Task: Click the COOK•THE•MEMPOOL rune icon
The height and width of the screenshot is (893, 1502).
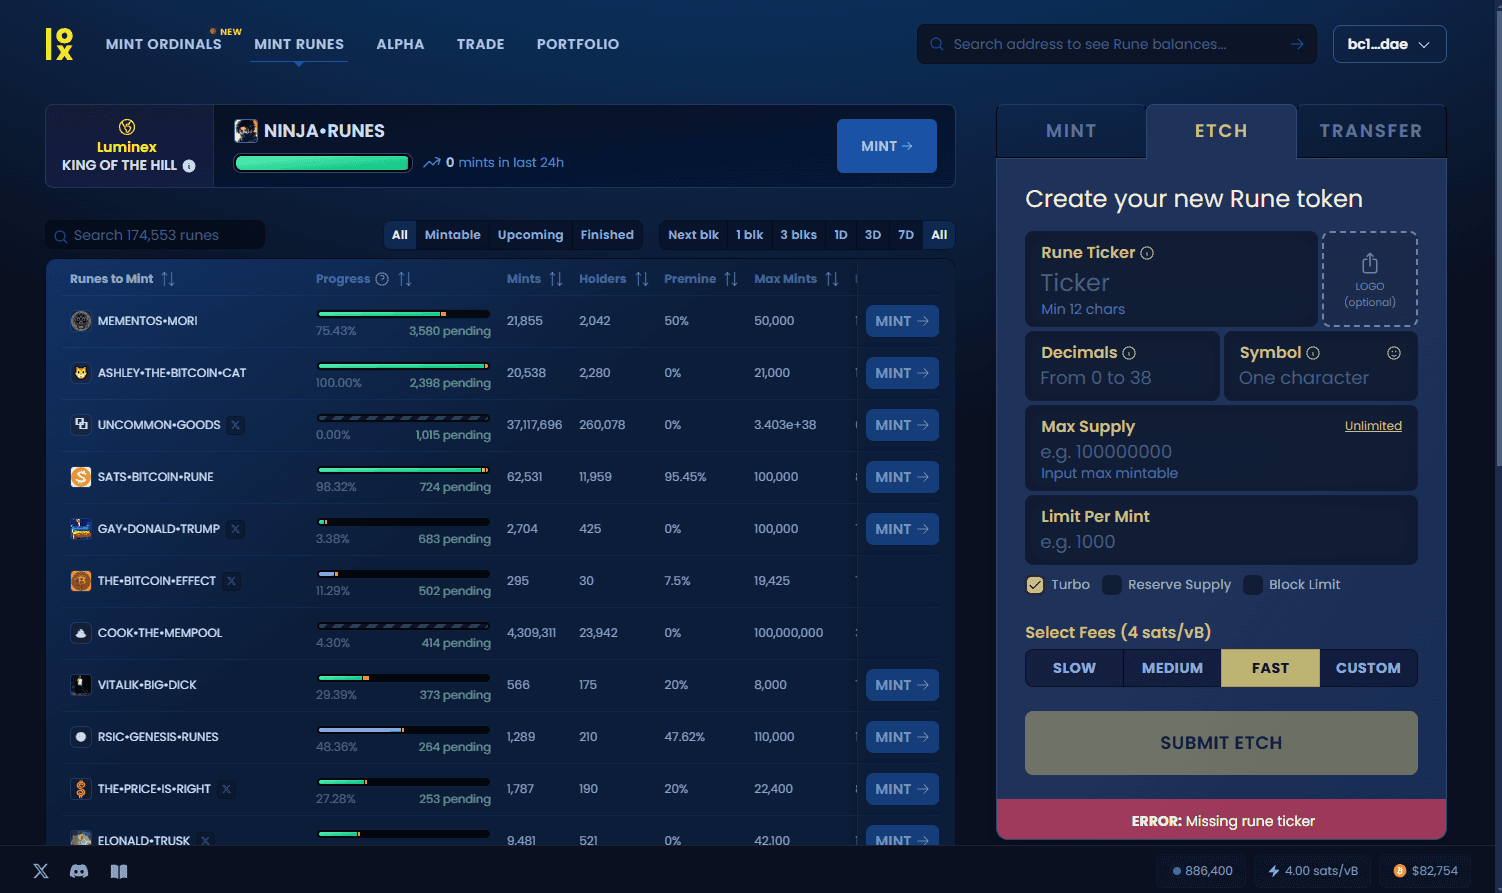Action: pos(81,633)
